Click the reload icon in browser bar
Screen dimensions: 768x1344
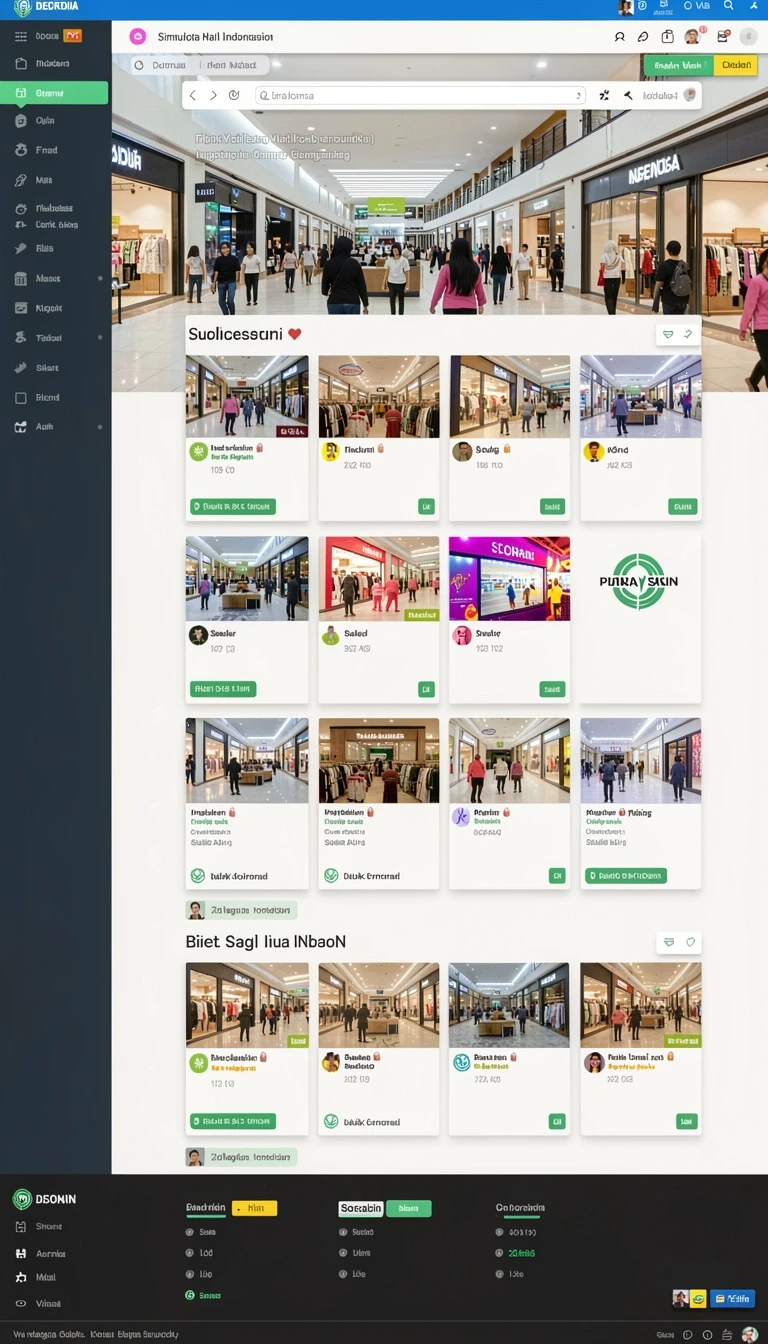234,96
